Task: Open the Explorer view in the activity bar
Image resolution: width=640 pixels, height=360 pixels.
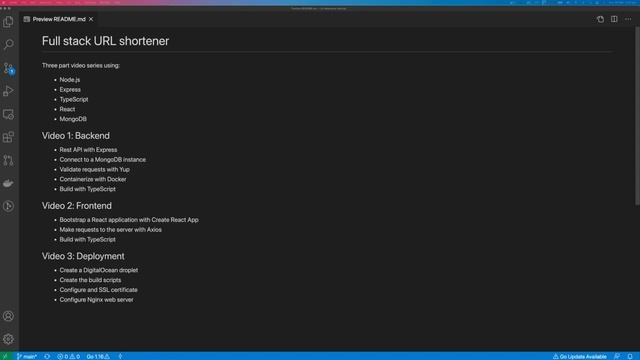Action: pyautogui.click(x=8, y=22)
